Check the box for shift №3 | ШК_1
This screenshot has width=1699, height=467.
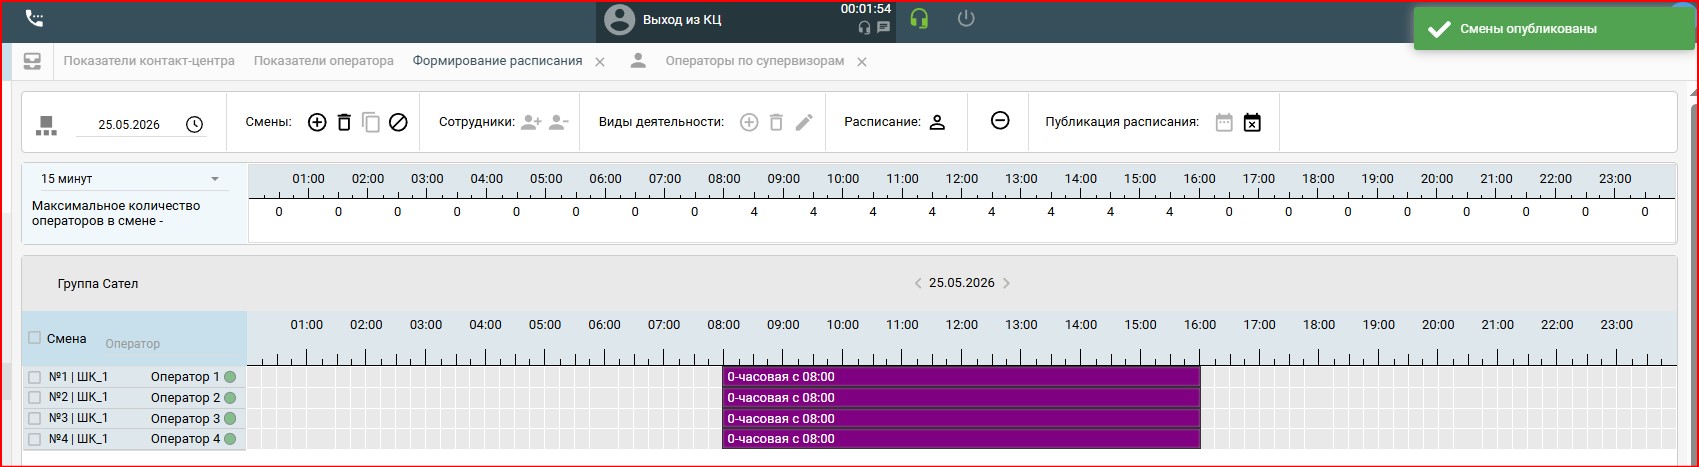pyautogui.click(x=34, y=419)
